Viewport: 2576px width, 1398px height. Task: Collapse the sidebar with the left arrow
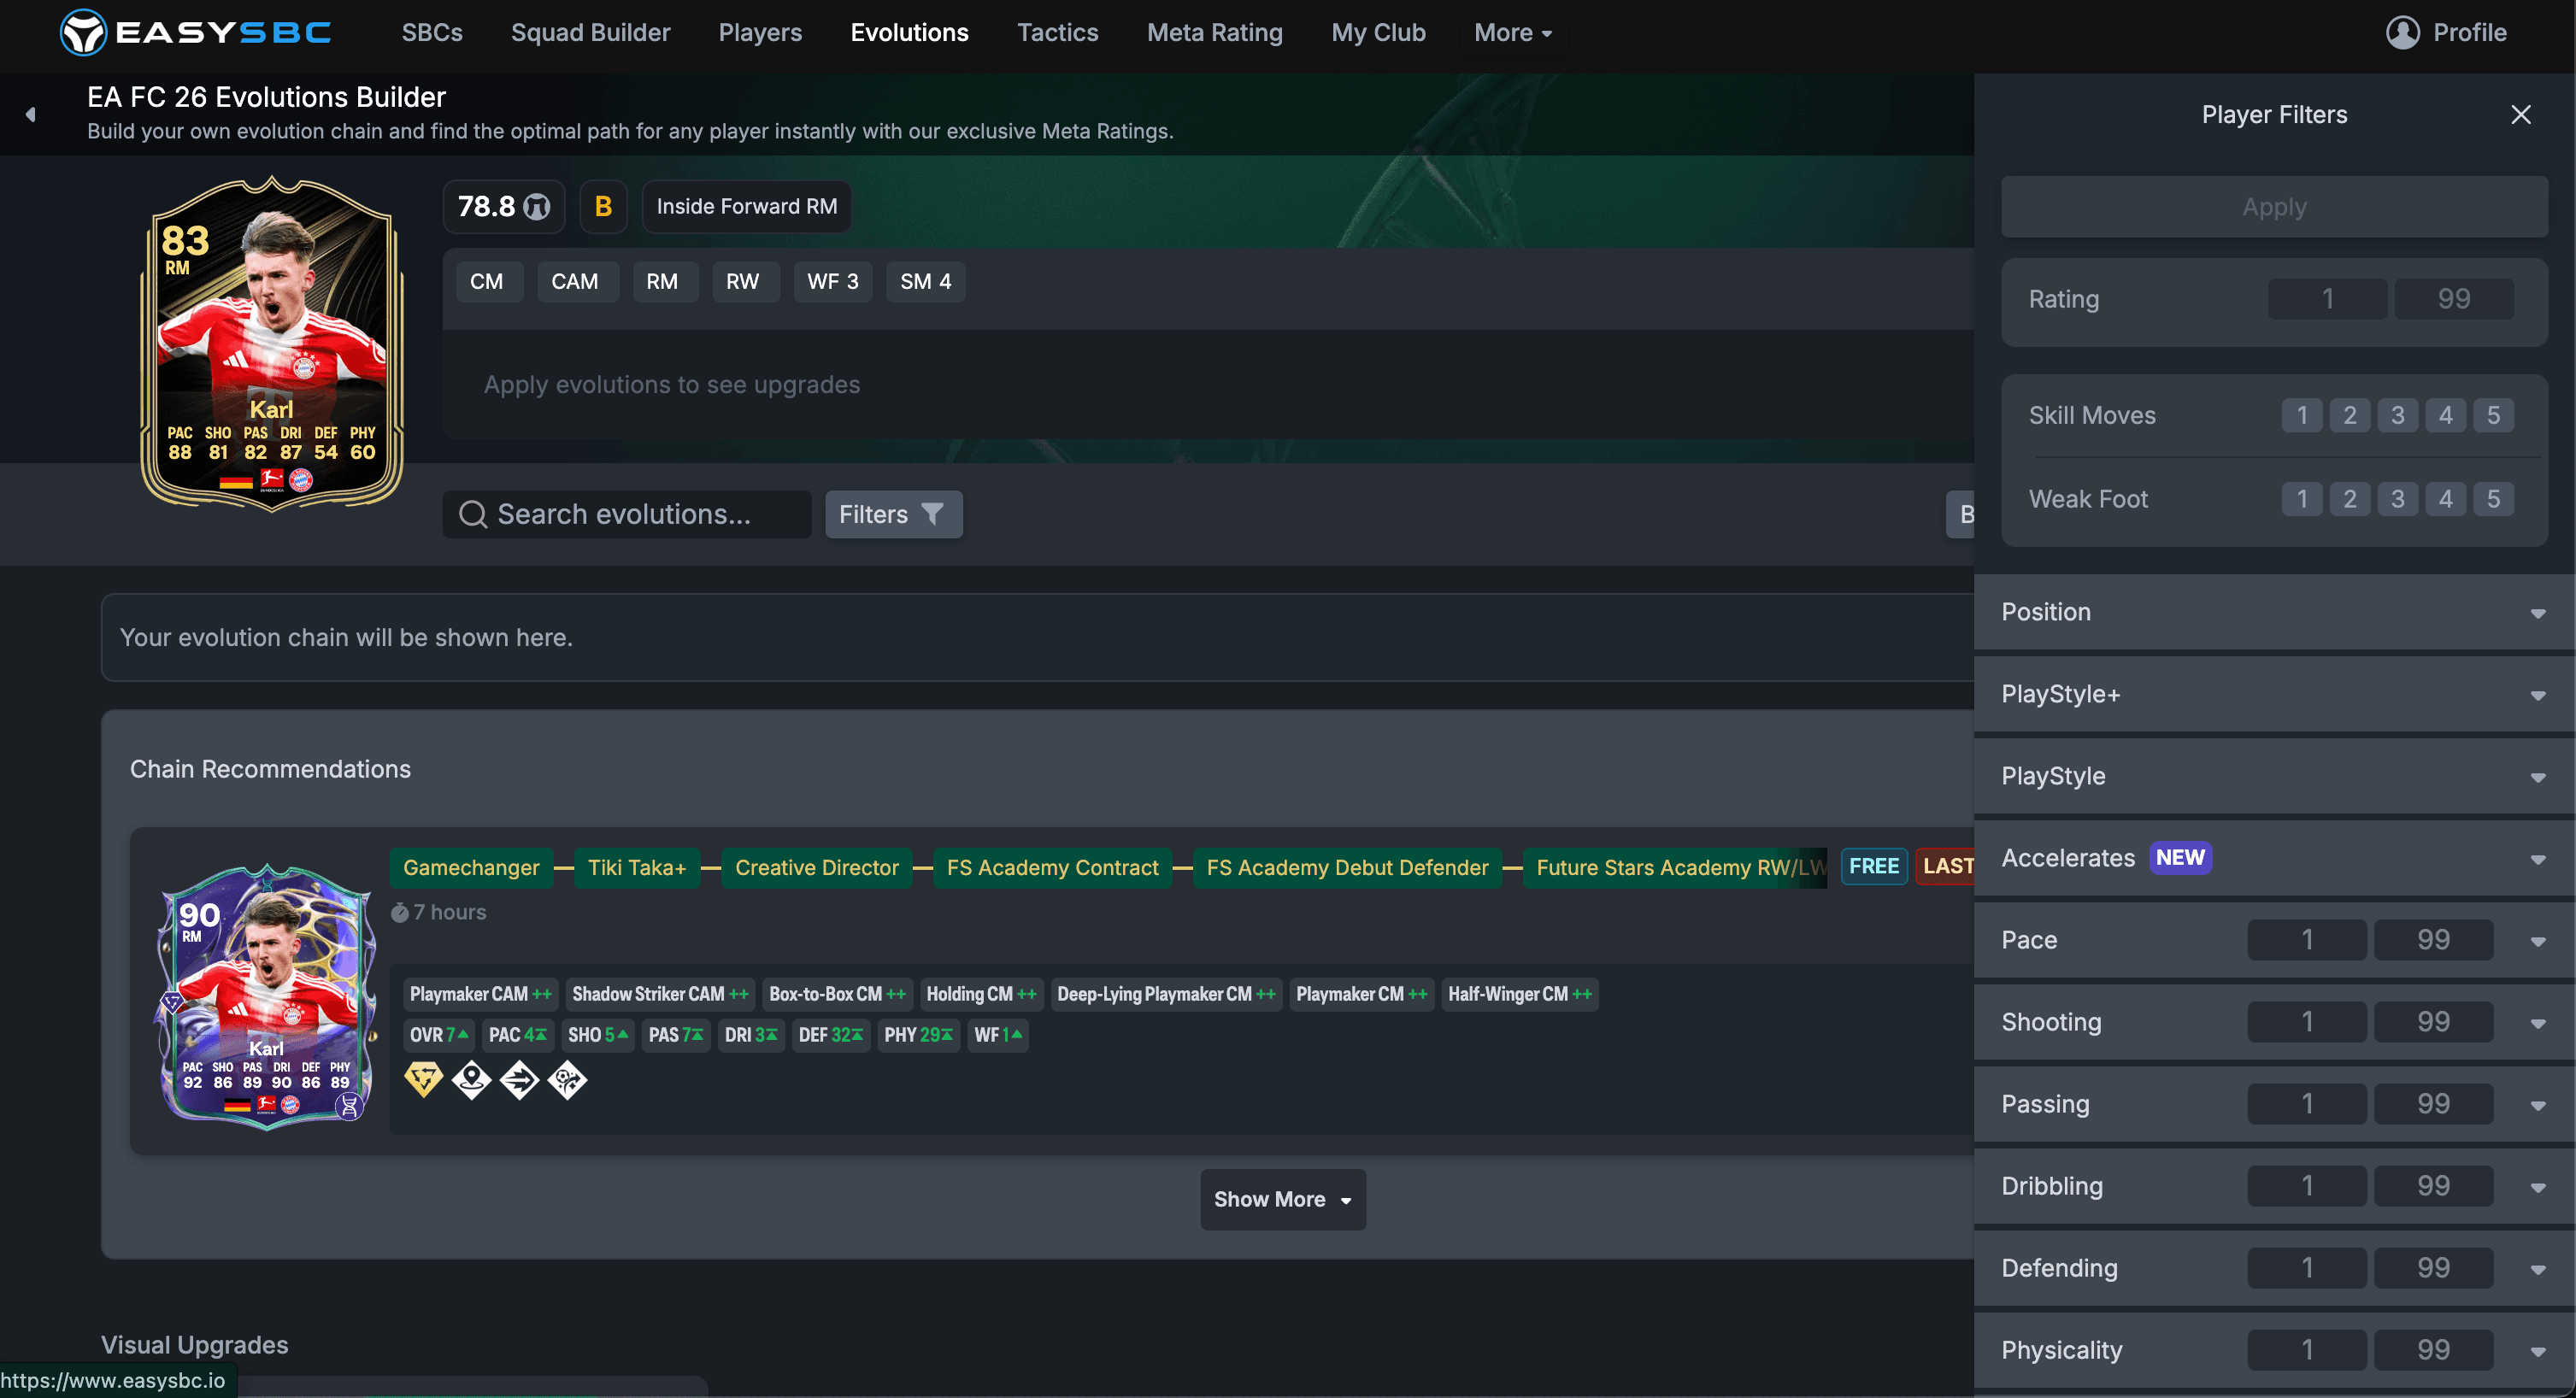(x=31, y=114)
